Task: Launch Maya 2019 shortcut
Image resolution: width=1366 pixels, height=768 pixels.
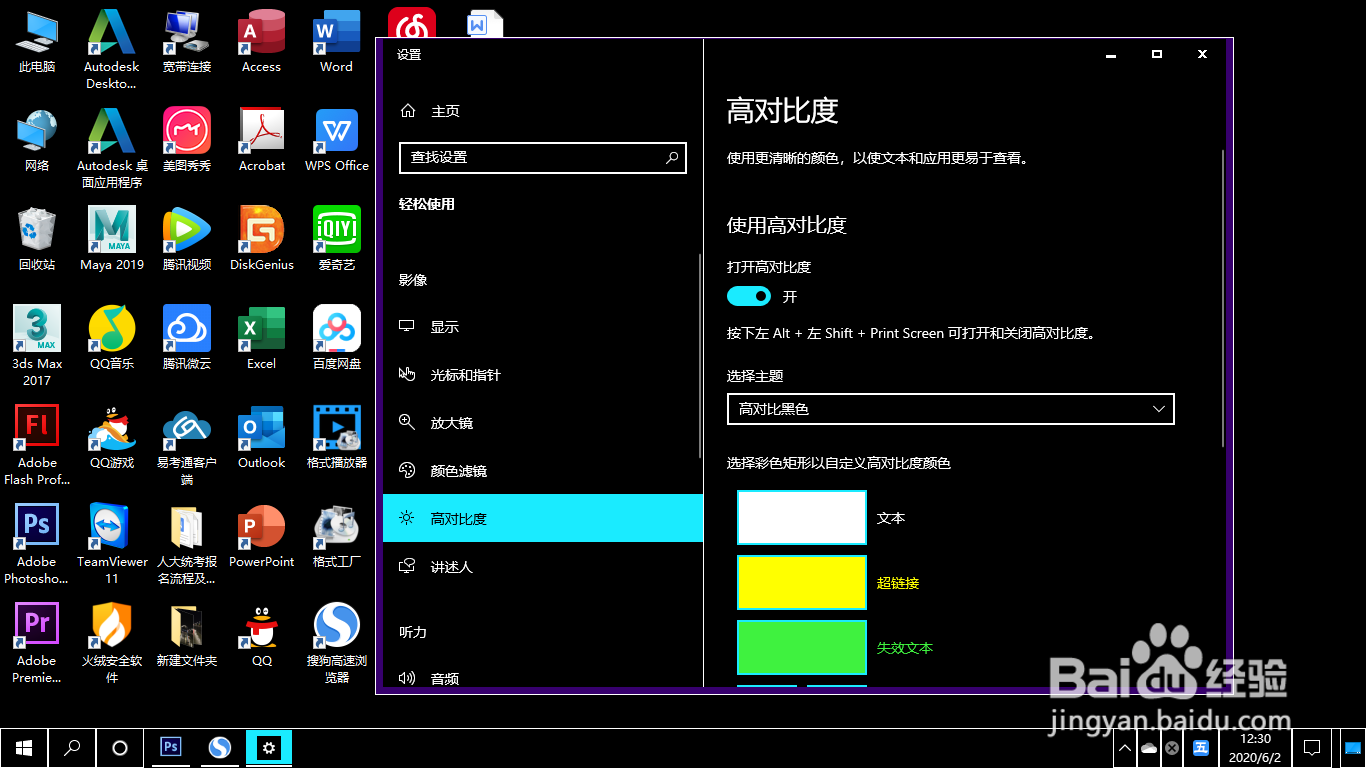Action: click(112, 239)
